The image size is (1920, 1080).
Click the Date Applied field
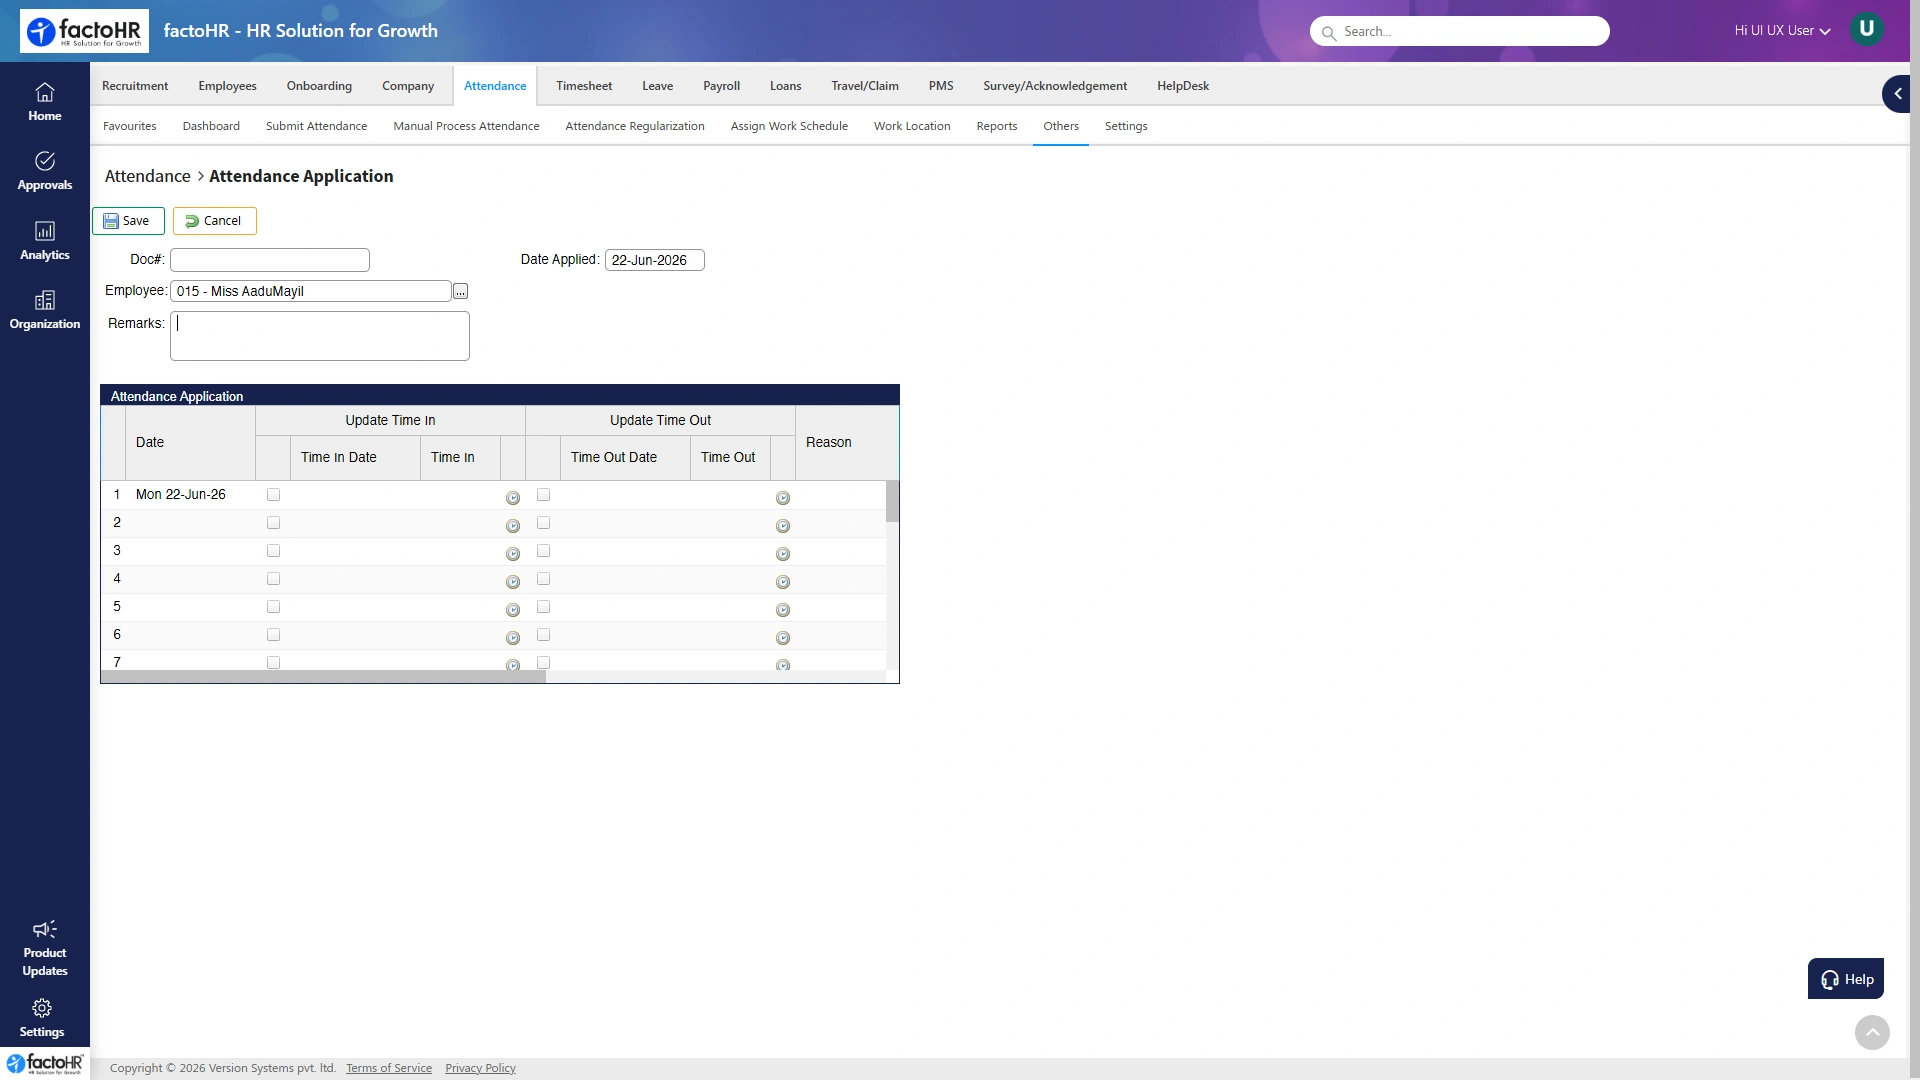[655, 260]
